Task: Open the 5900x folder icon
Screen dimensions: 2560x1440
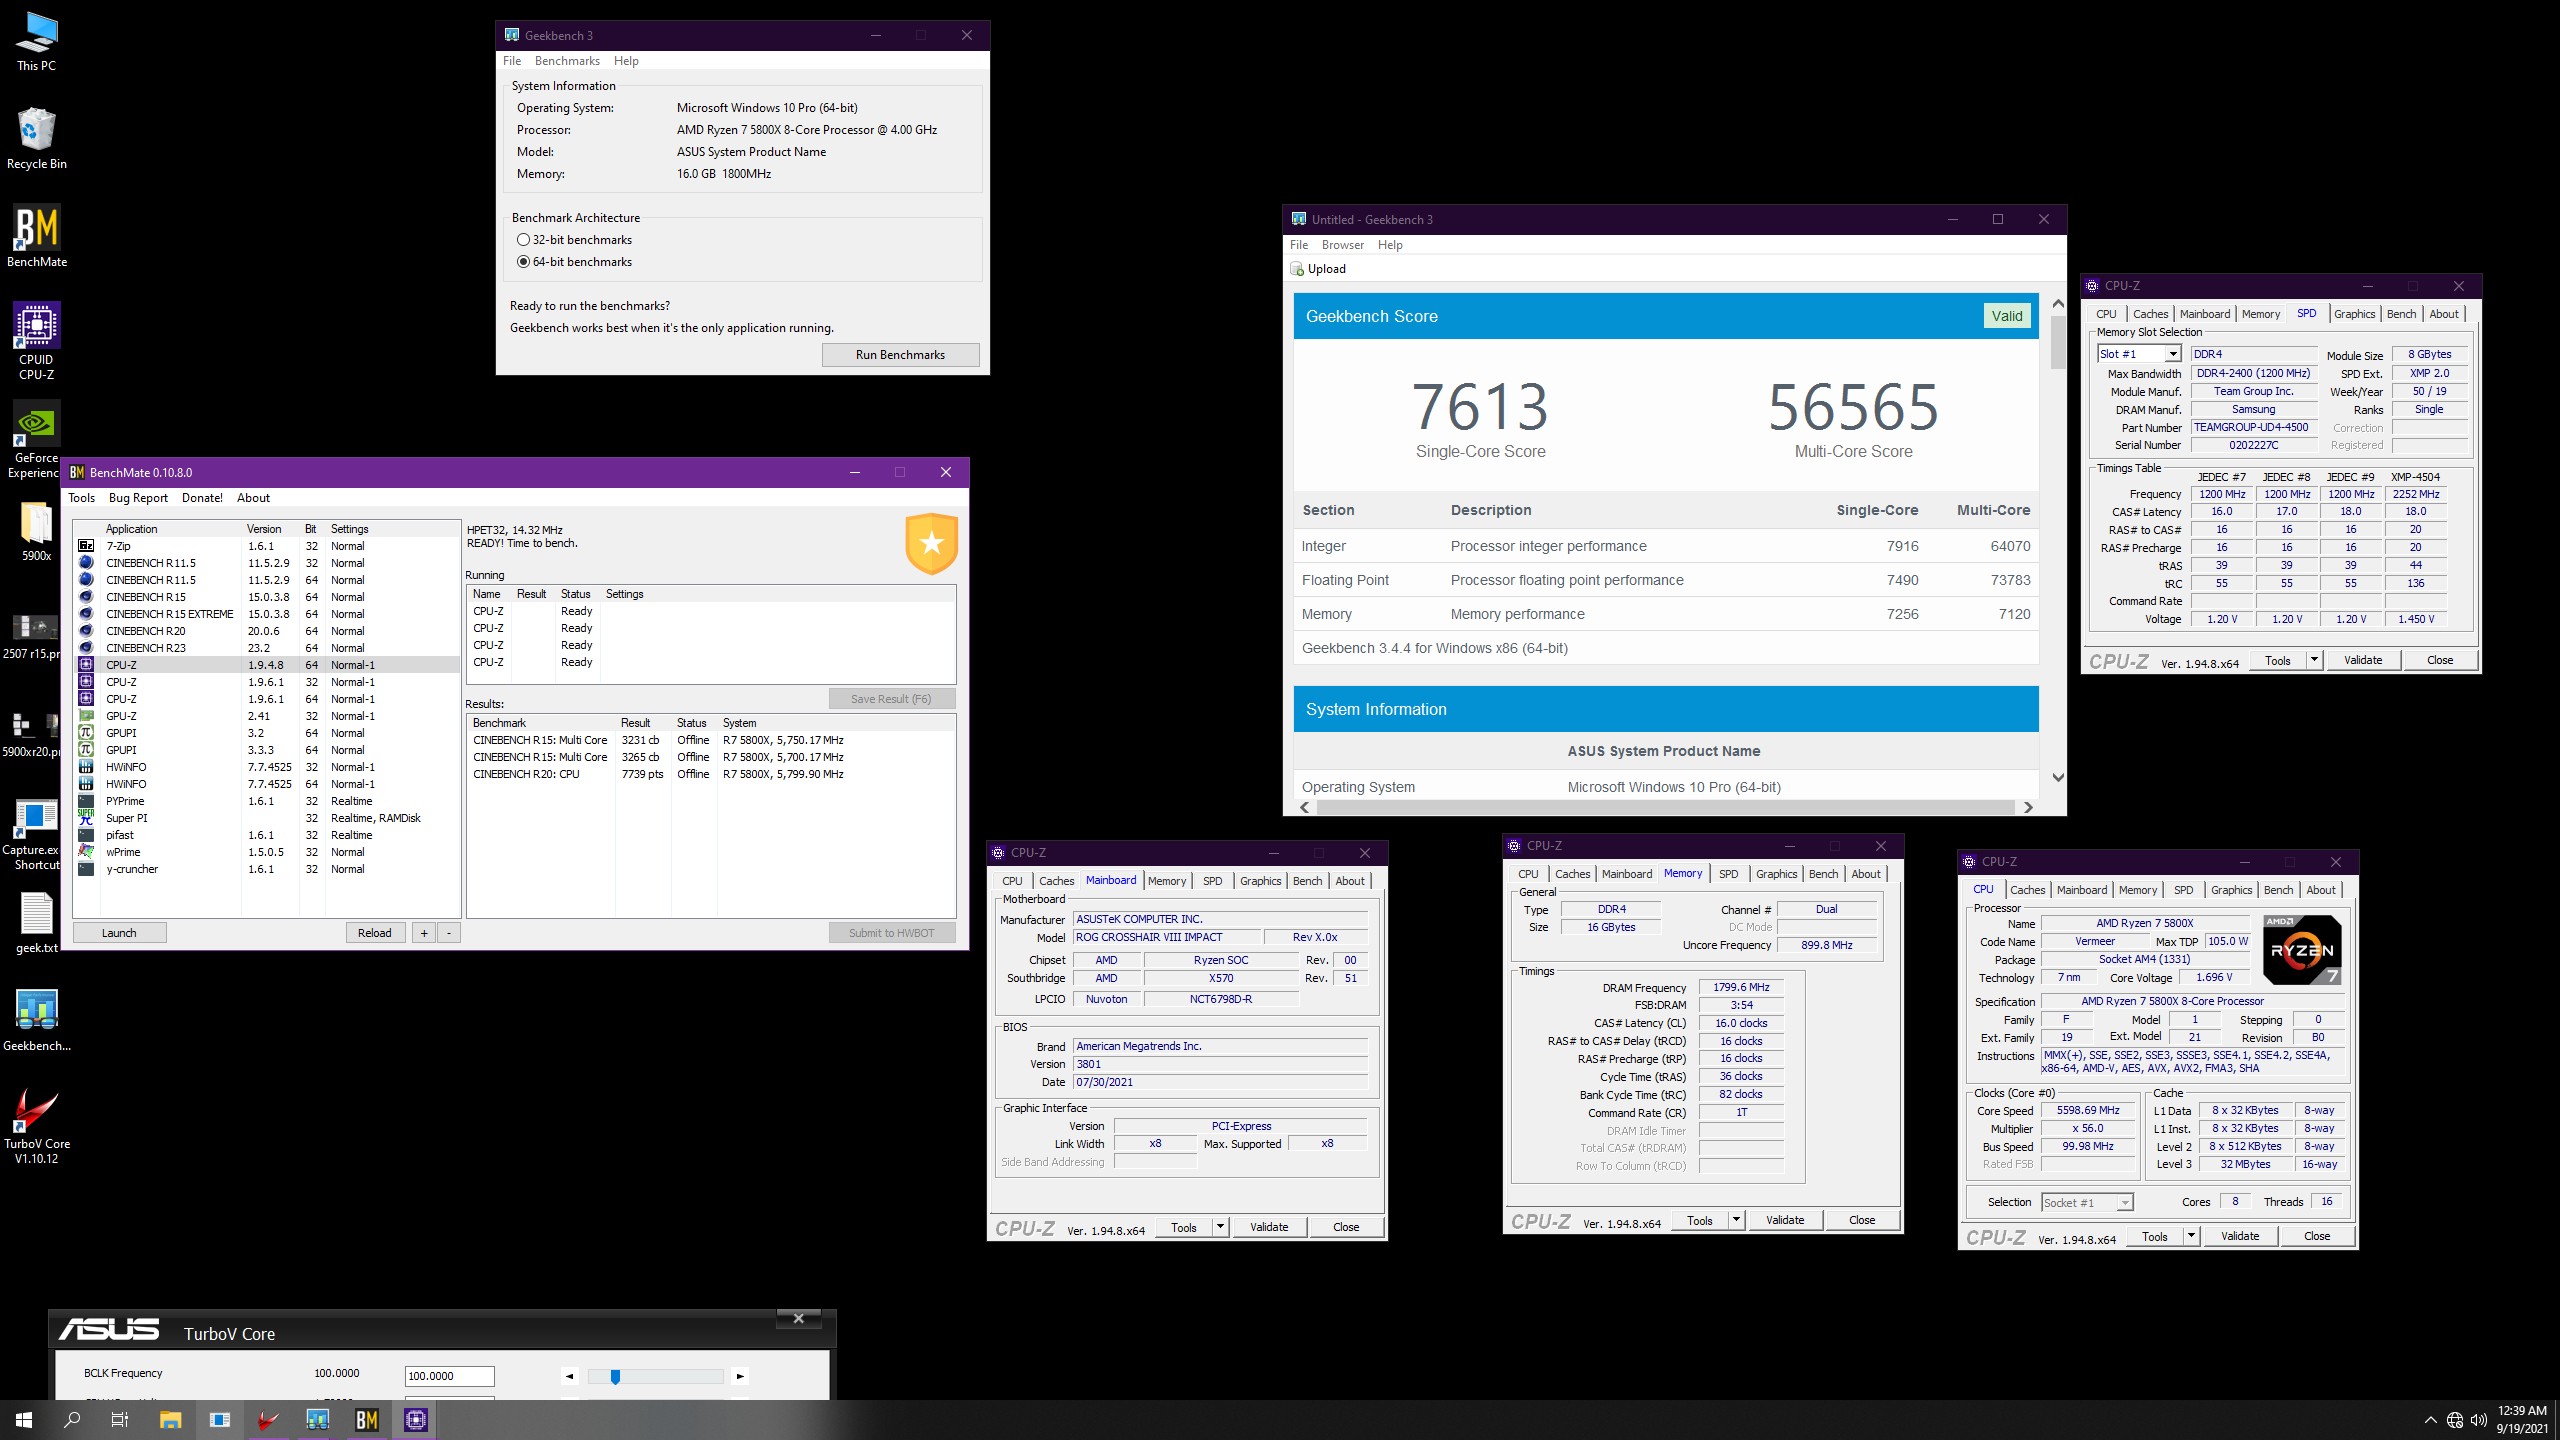Action: tap(37, 530)
